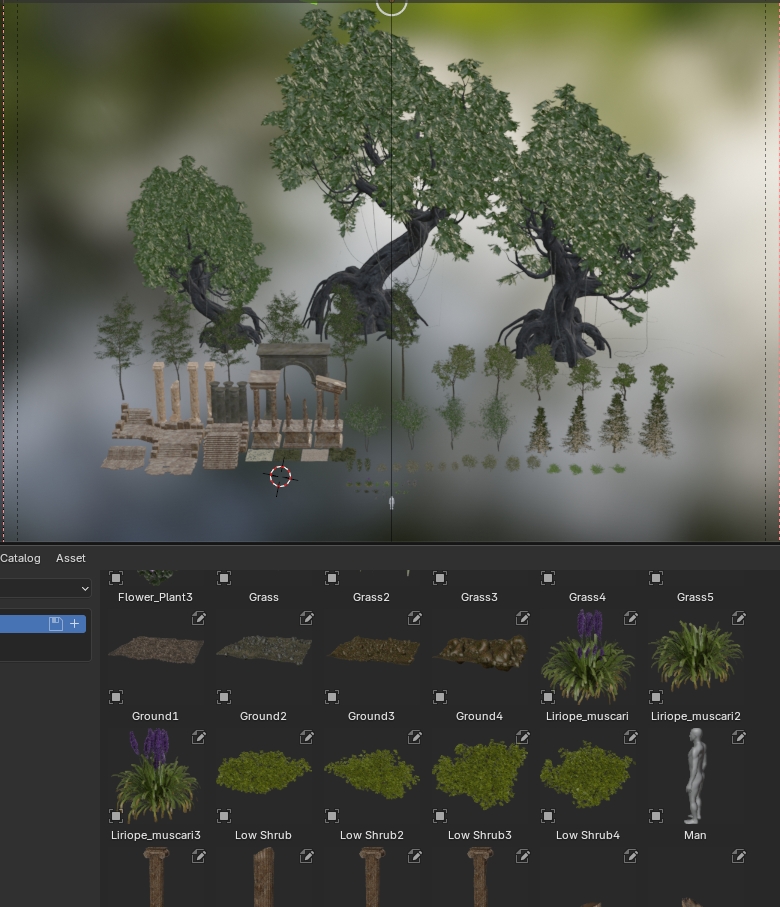Open the asset library dropdown selector
Viewport: 780px width, 907px height.
[45, 589]
